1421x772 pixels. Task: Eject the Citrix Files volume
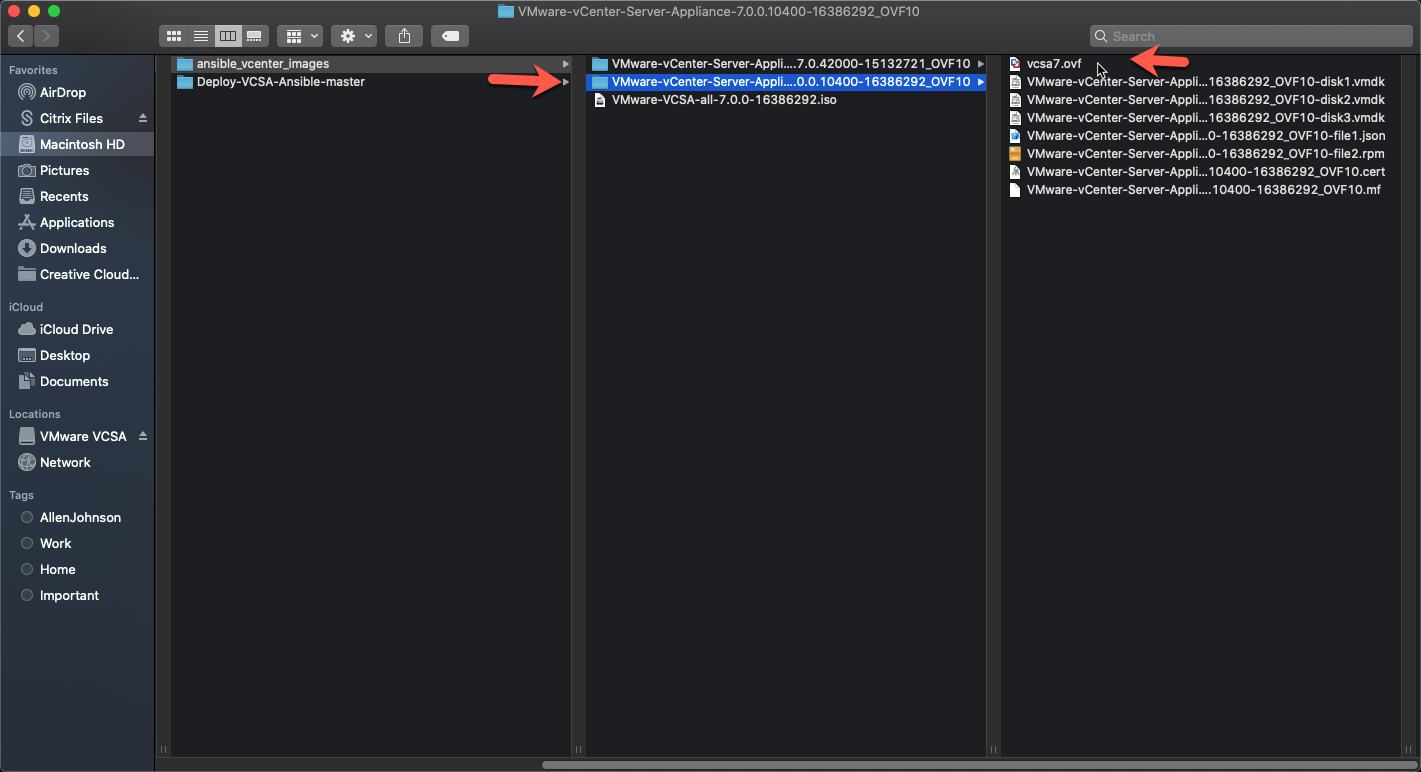pos(143,118)
